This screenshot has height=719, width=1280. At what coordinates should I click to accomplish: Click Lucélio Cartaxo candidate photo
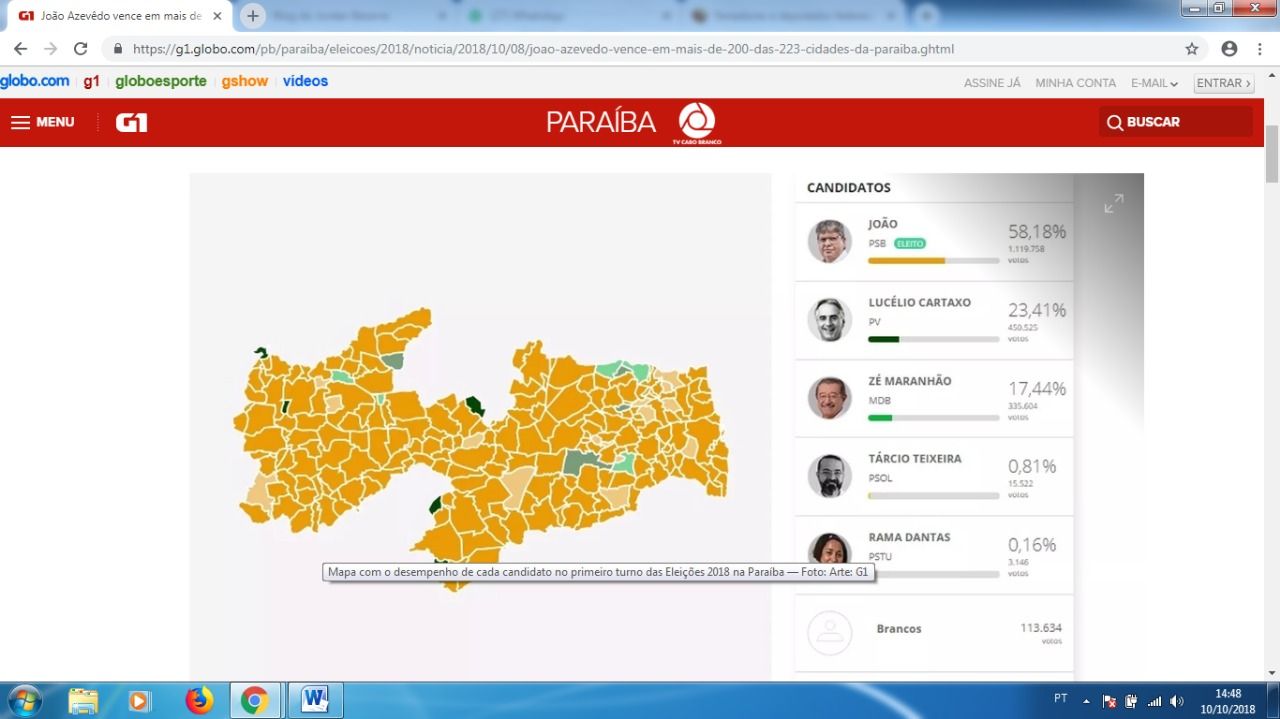tap(829, 319)
